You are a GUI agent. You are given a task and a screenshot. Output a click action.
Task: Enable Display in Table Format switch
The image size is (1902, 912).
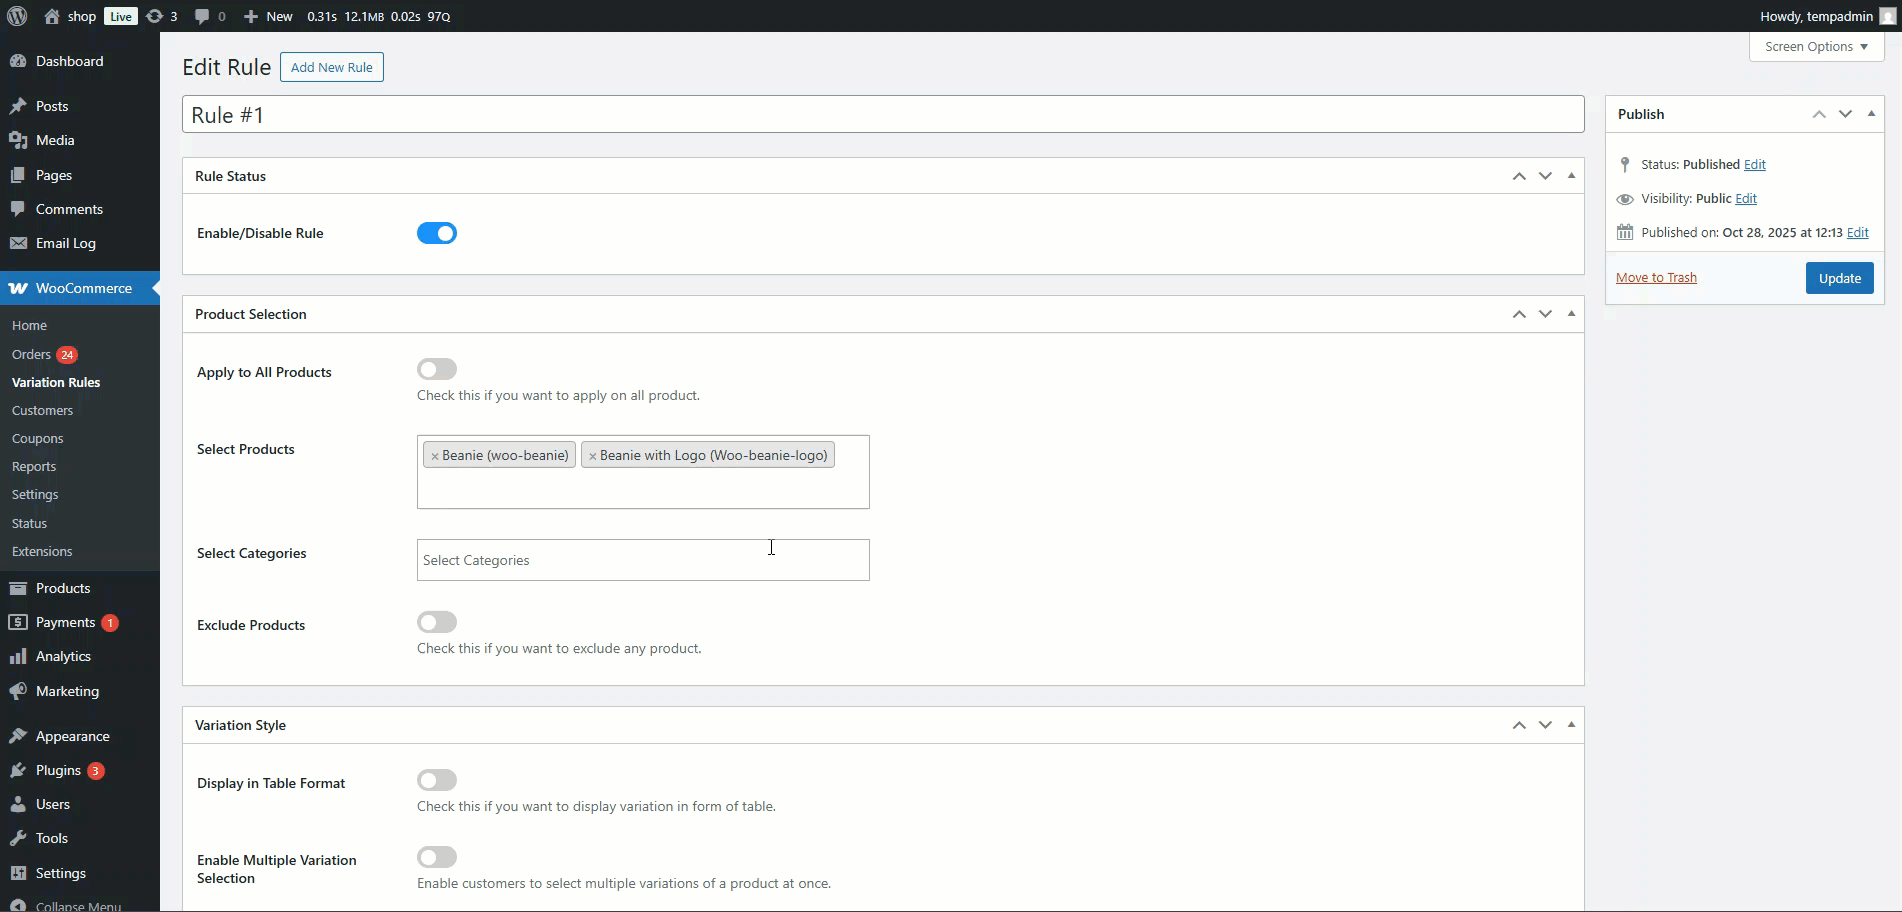point(437,780)
